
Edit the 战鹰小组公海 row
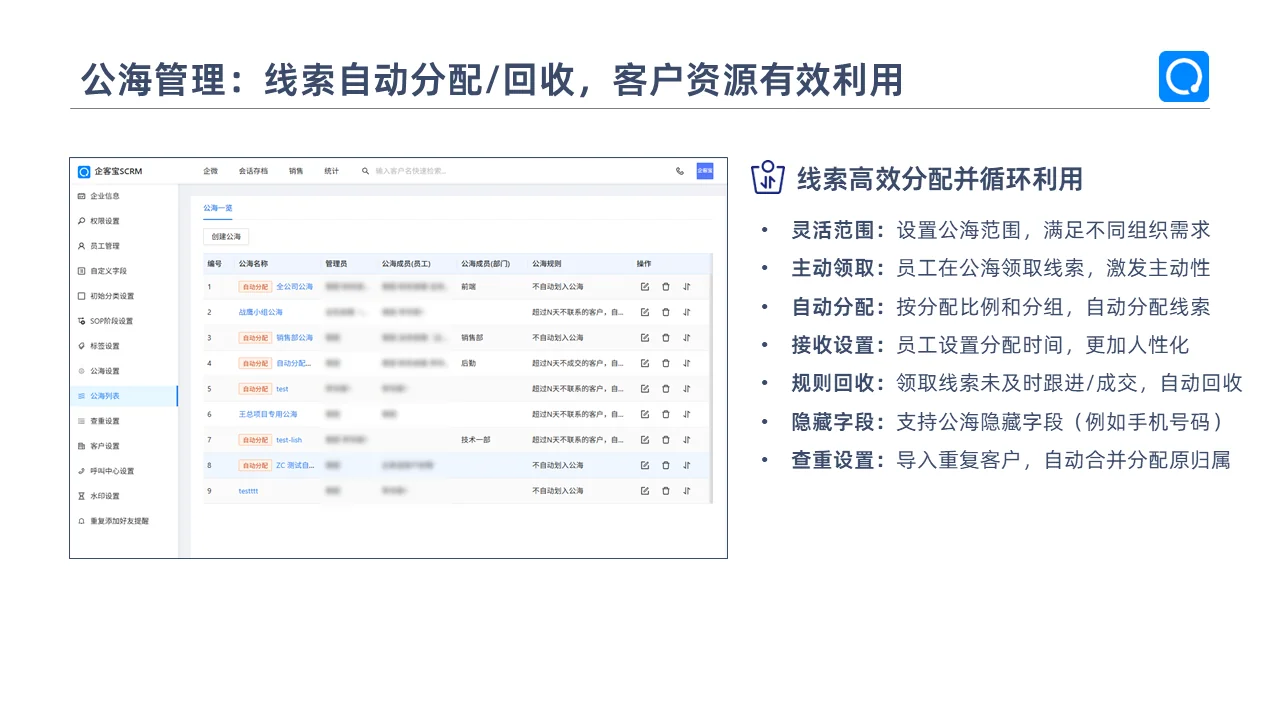tap(645, 312)
